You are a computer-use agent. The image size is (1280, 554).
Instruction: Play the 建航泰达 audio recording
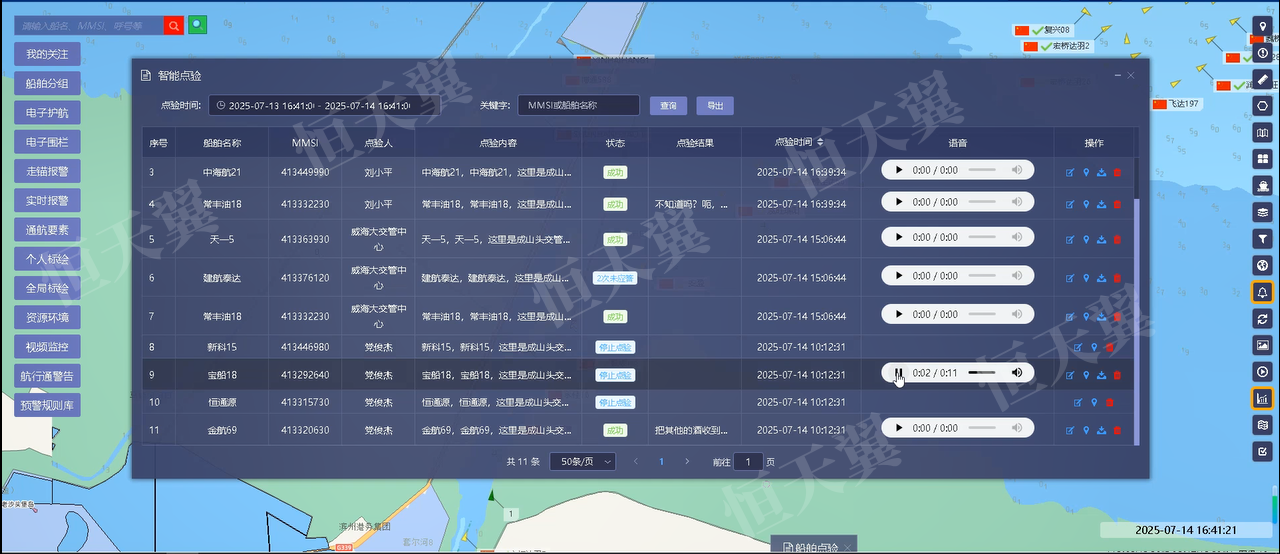click(x=898, y=276)
